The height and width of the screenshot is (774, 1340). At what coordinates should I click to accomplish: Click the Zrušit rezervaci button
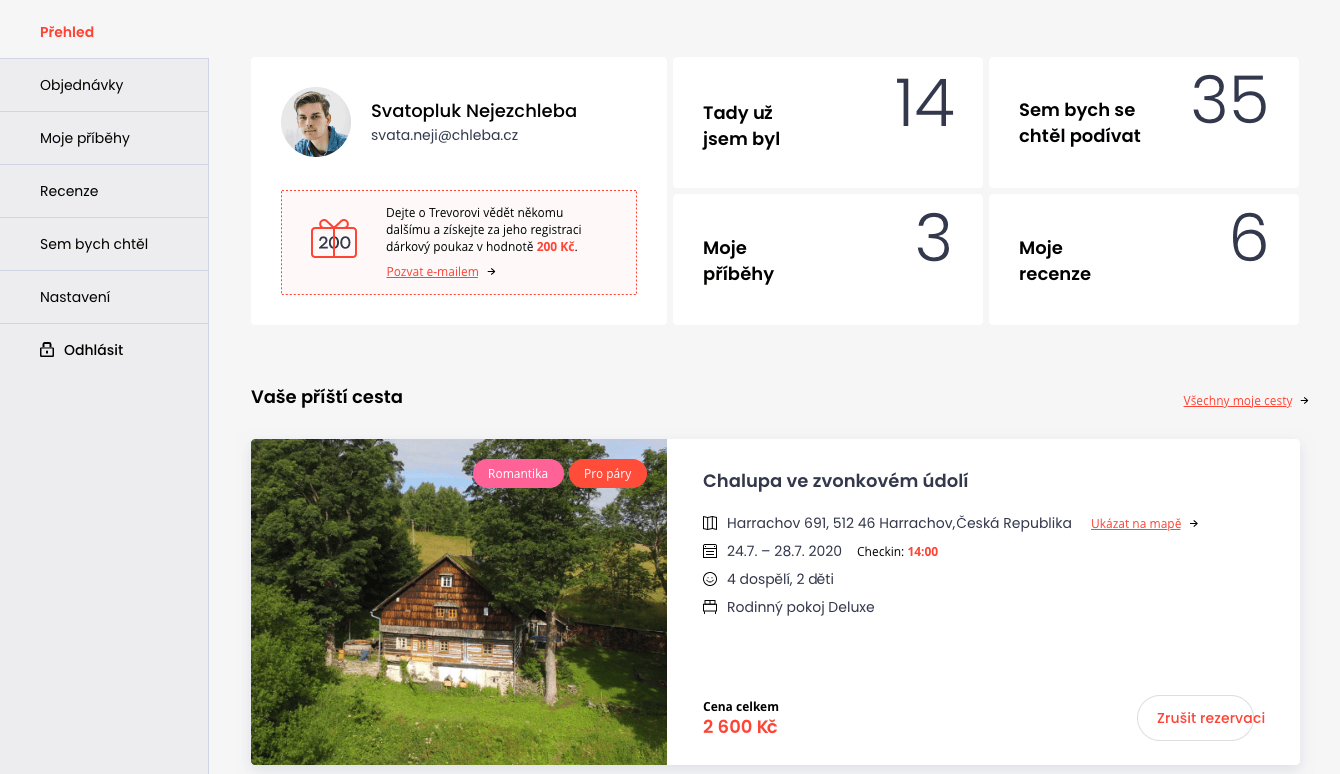(1195, 718)
